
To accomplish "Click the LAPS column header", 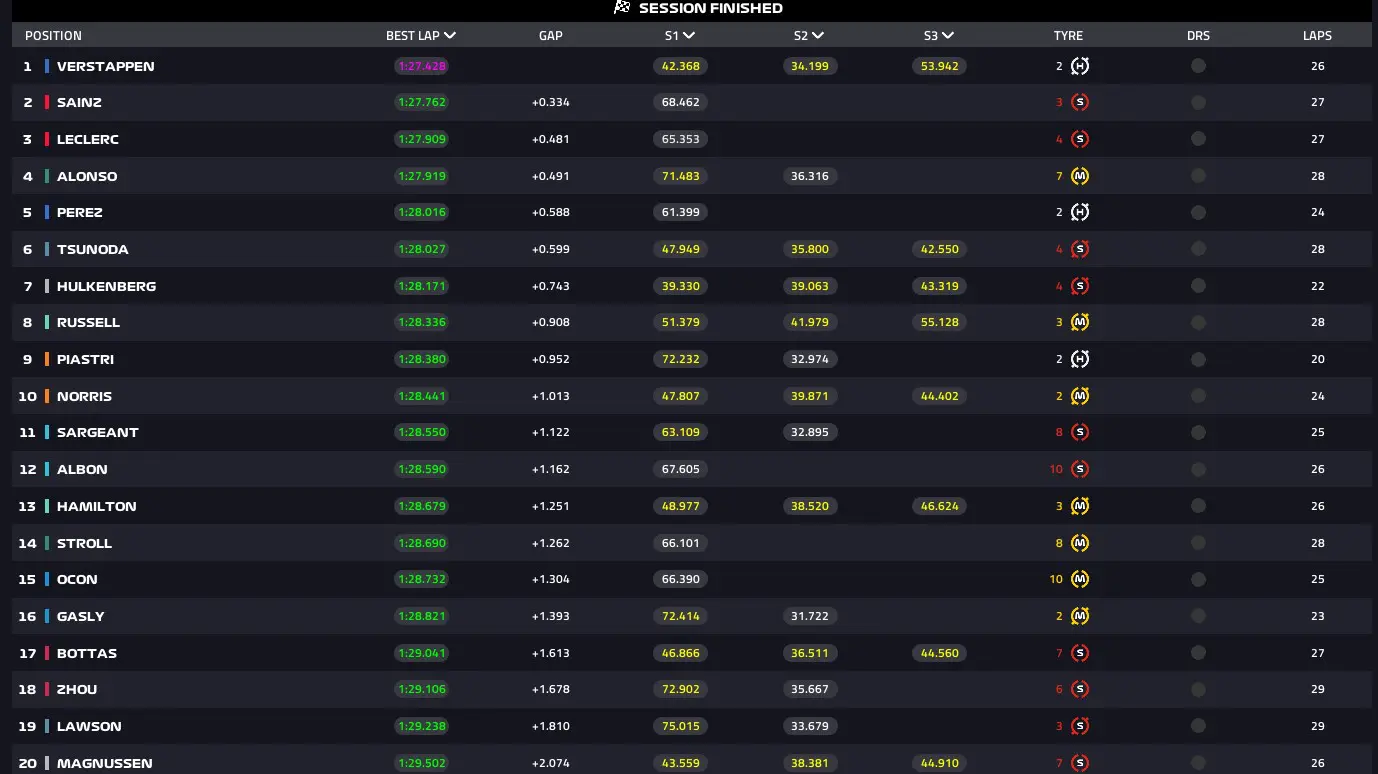I will (x=1317, y=35).
